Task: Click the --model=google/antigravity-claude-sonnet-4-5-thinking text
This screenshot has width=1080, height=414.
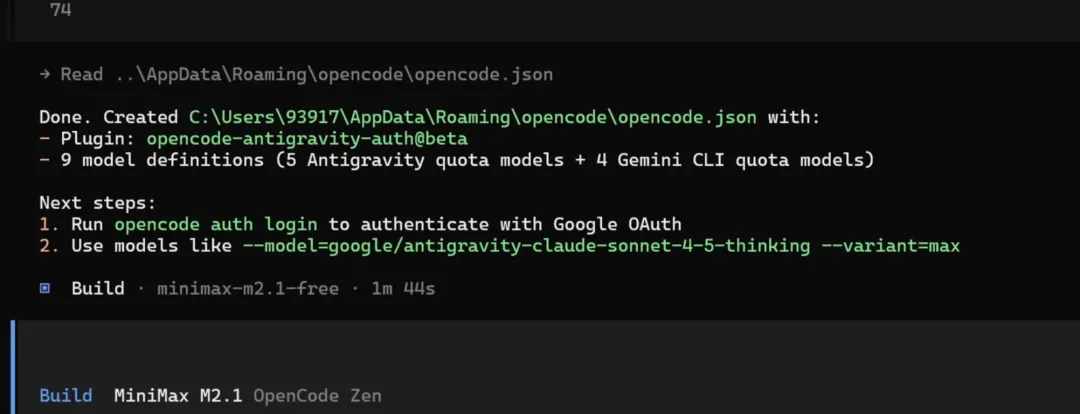Action: [524, 245]
